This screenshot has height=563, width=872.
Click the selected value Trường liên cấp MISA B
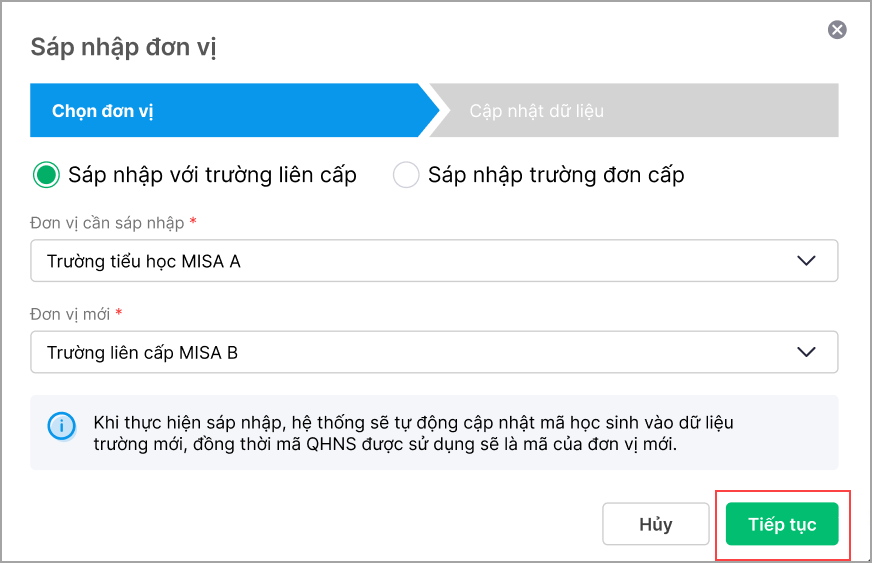[142, 353]
